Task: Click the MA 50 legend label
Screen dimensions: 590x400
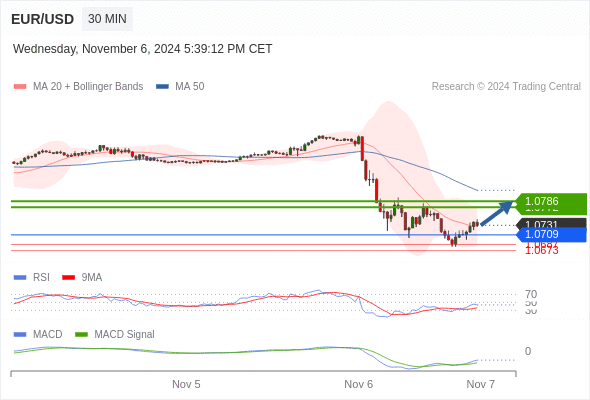Action: (x=190, y=87)
